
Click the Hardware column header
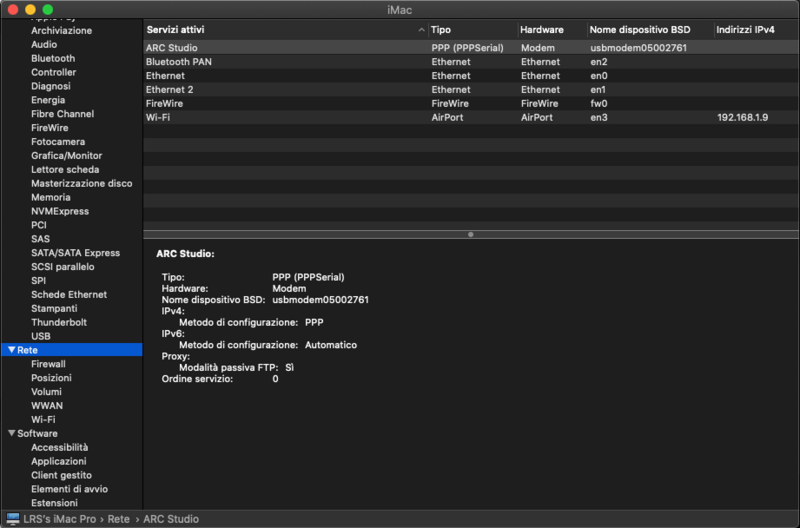point(549,30)
